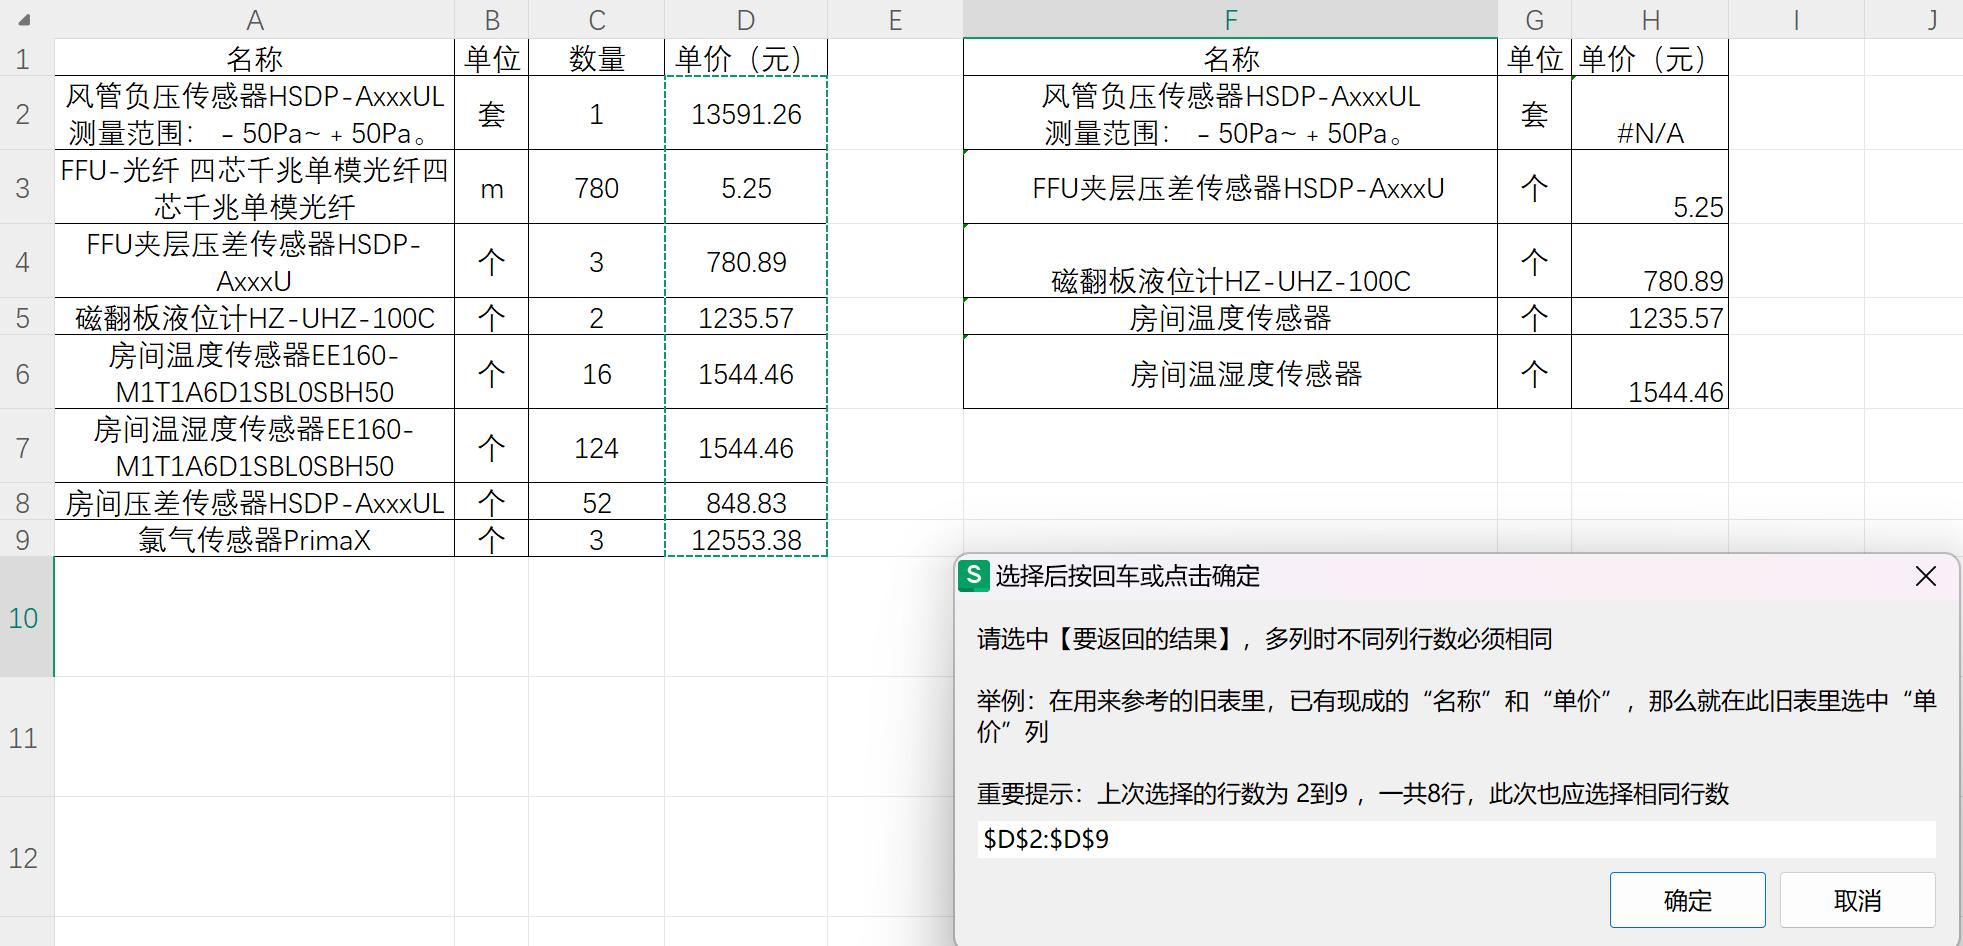The image size is (1963, 946).
Task: Close the selection dialog with the X
Action: (x=1927, y=576)
